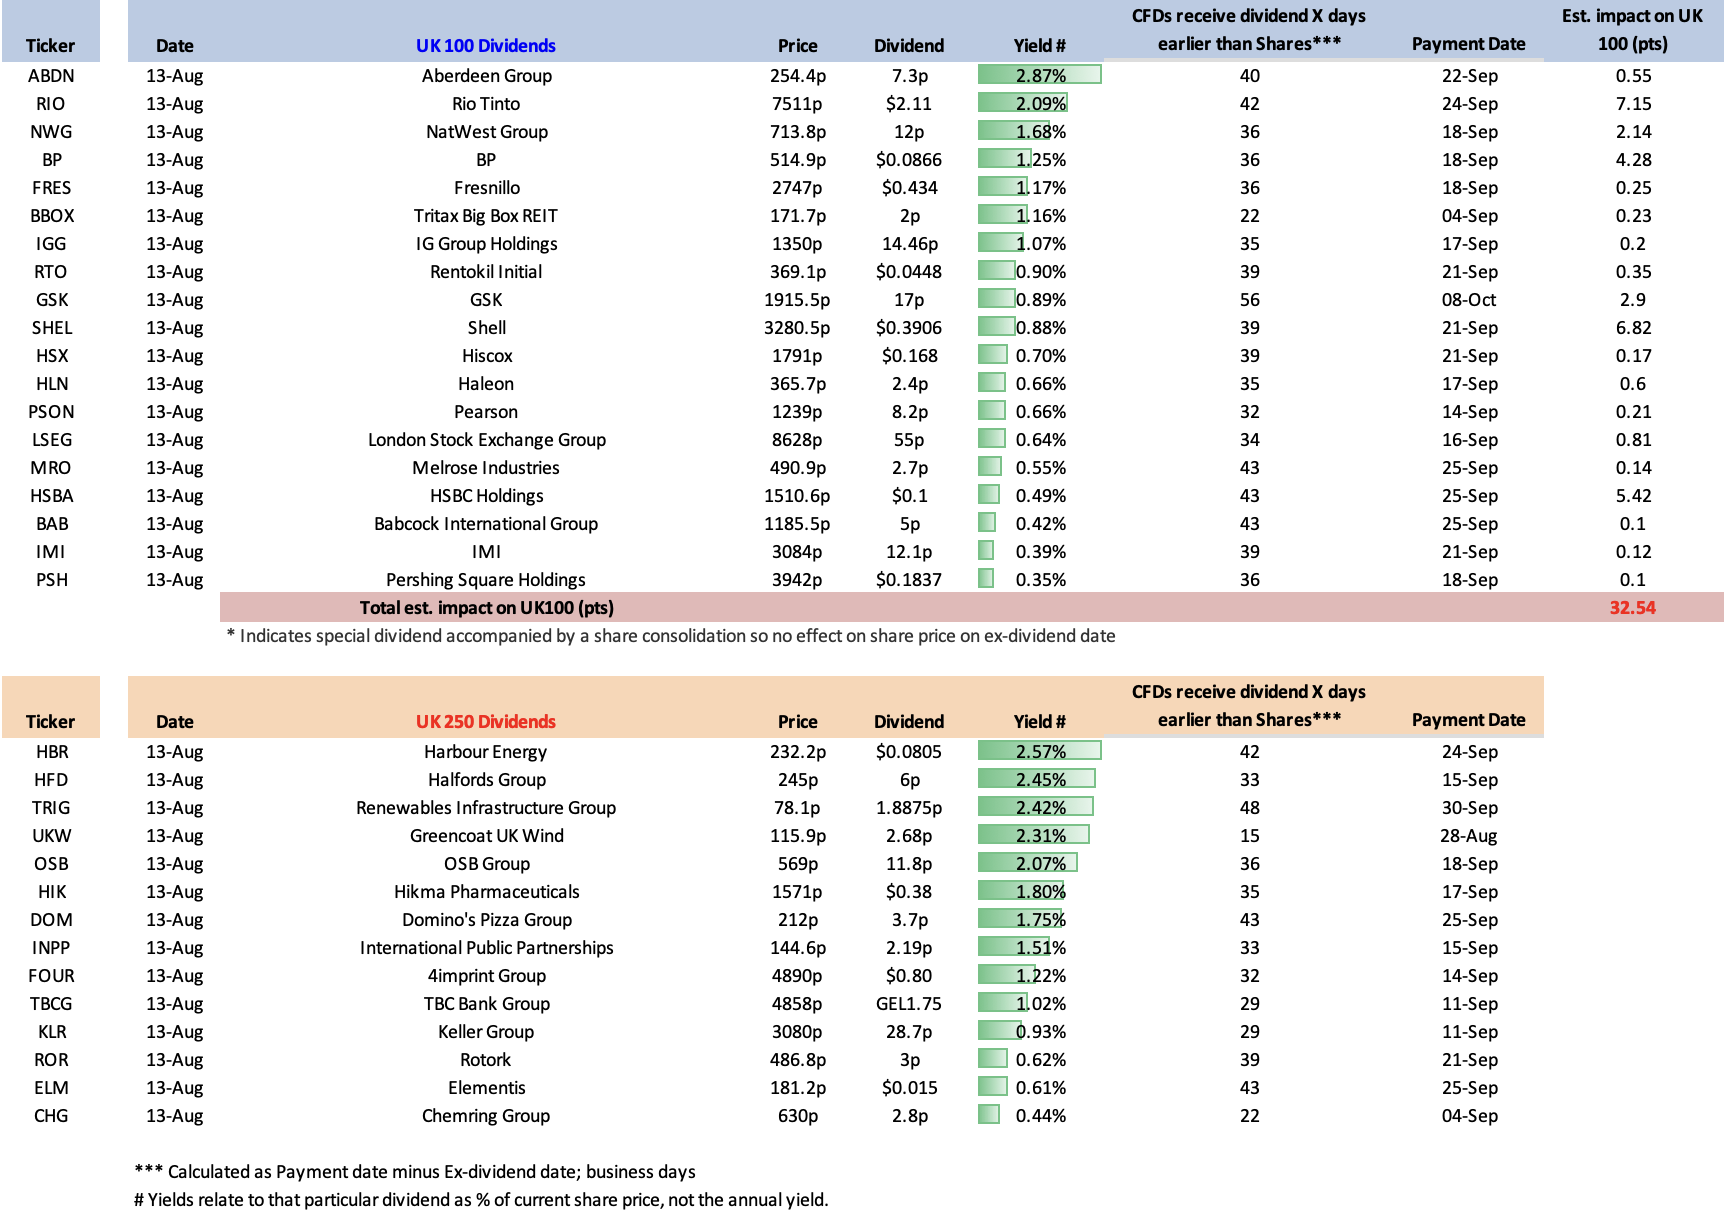Select the TBC Bank Group dividend GEL1.75

[908, 1004]
